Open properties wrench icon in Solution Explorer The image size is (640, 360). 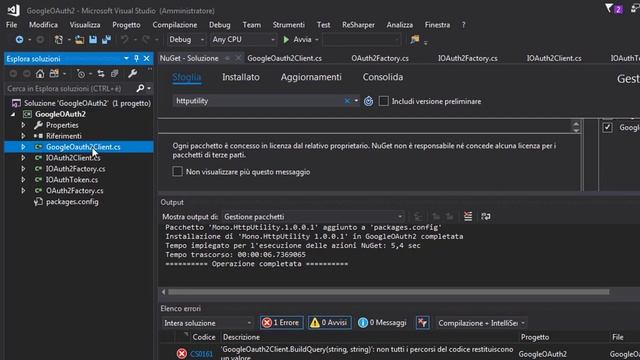132,74
